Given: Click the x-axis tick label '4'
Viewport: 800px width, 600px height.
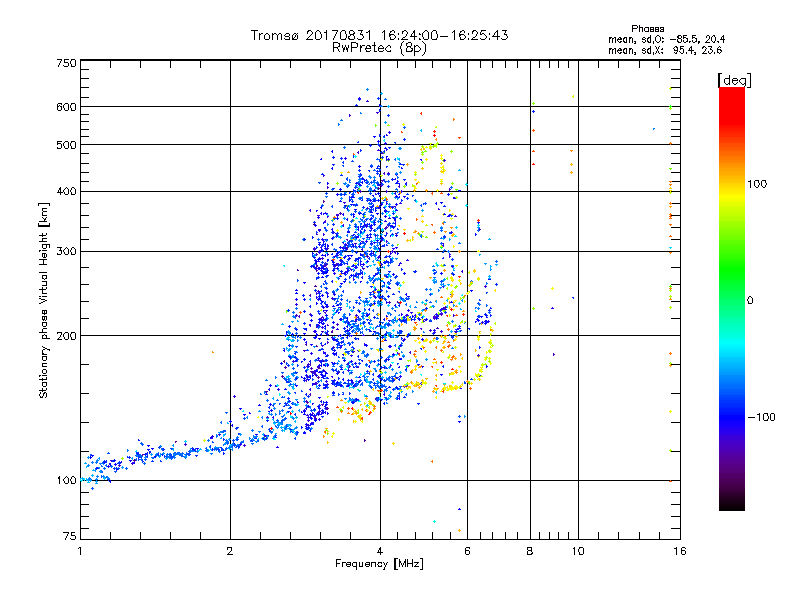Looking at the screenshot, I should point(380,551).
